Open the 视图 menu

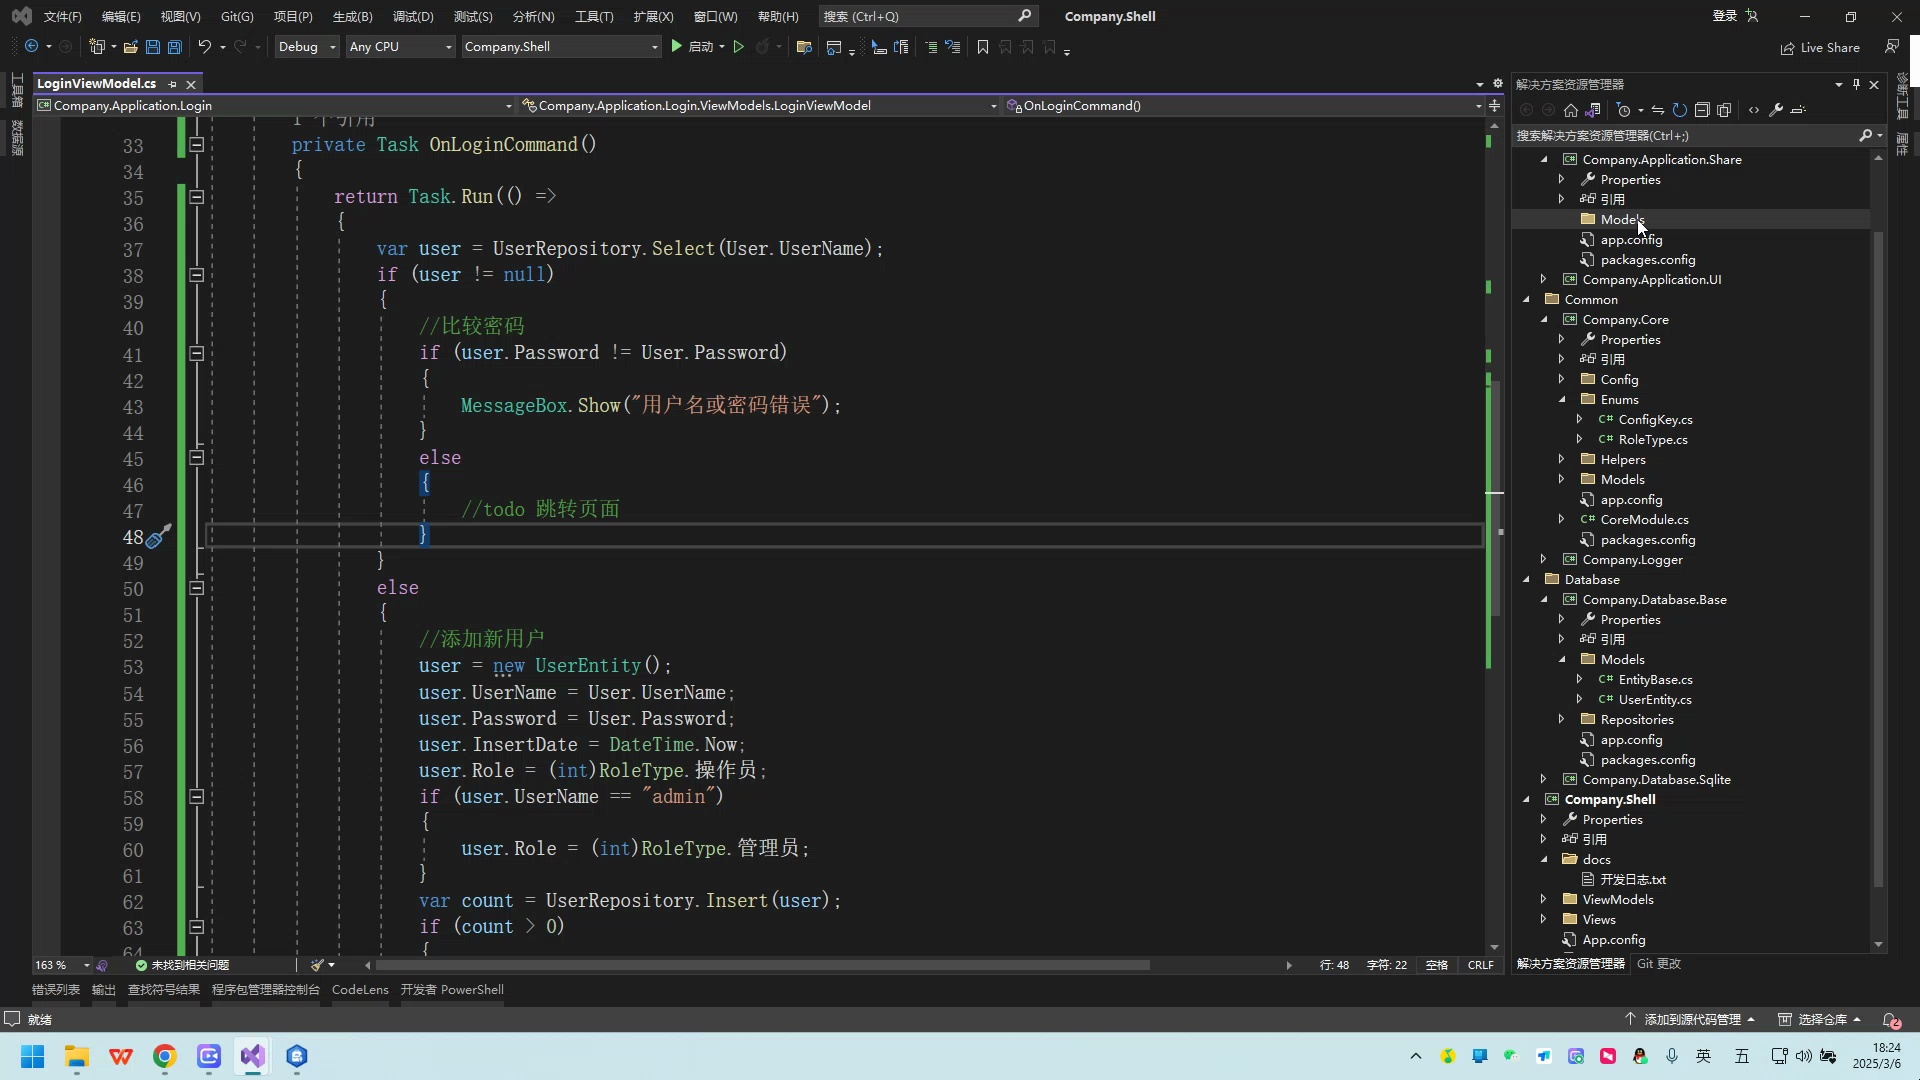click(x=180, y=16)
